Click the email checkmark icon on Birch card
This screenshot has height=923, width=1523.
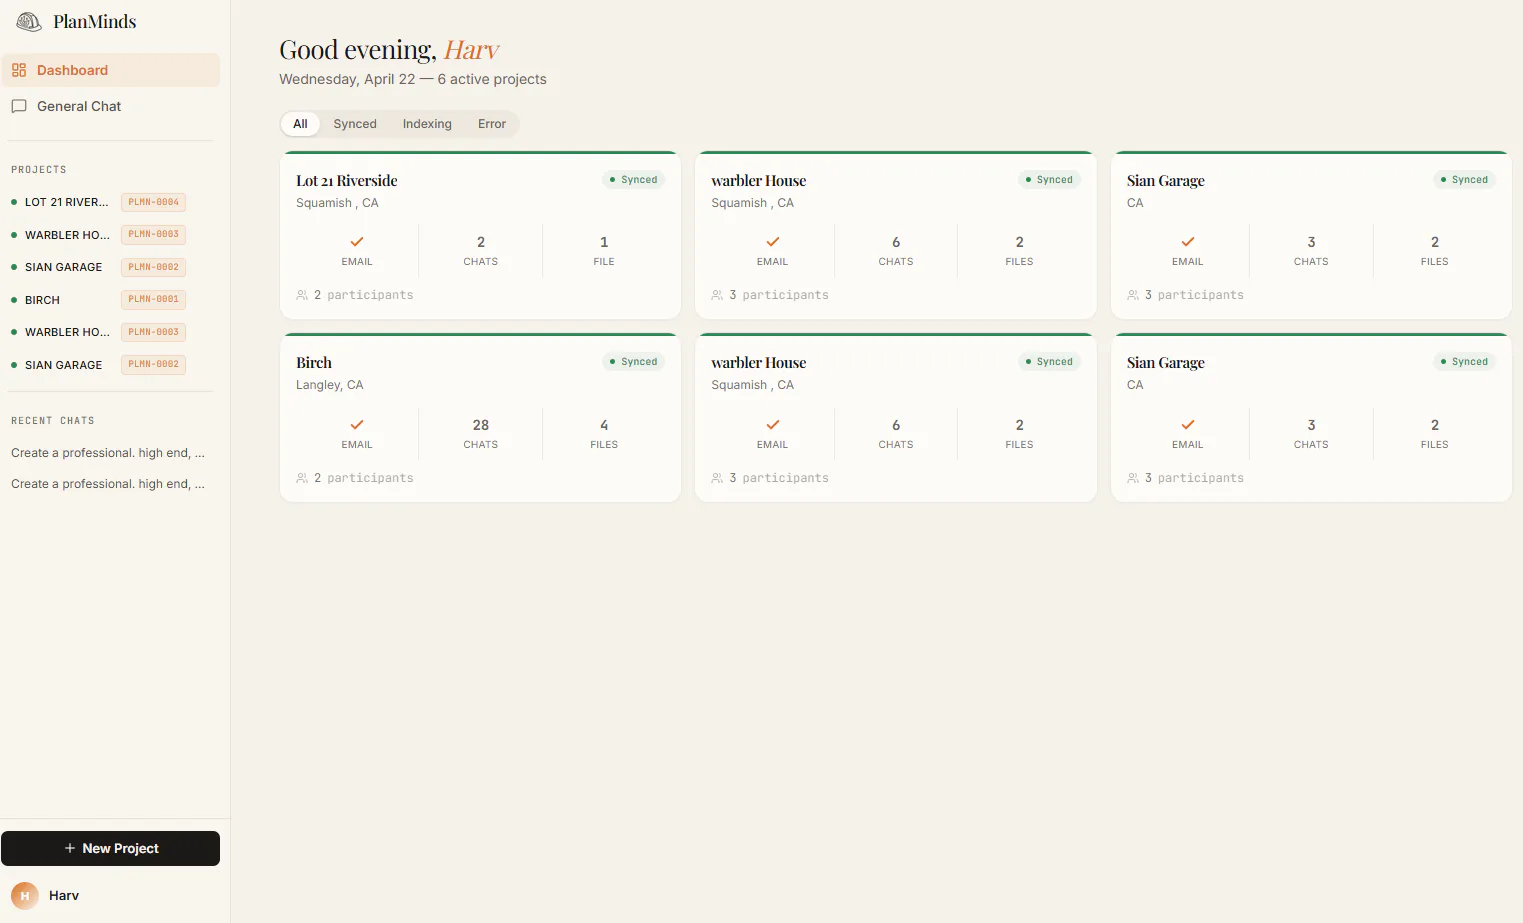click(x=357, y=425)
